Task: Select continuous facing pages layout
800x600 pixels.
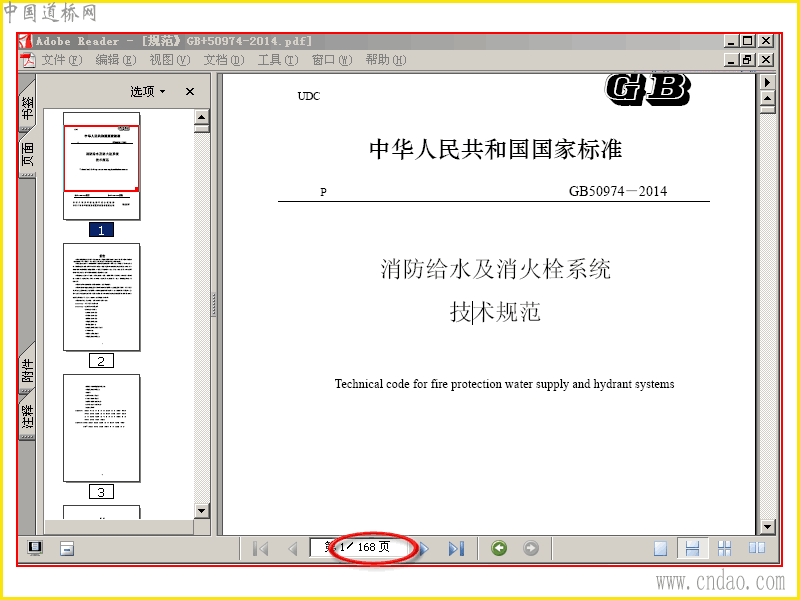Action: click(x=724, y=548)
